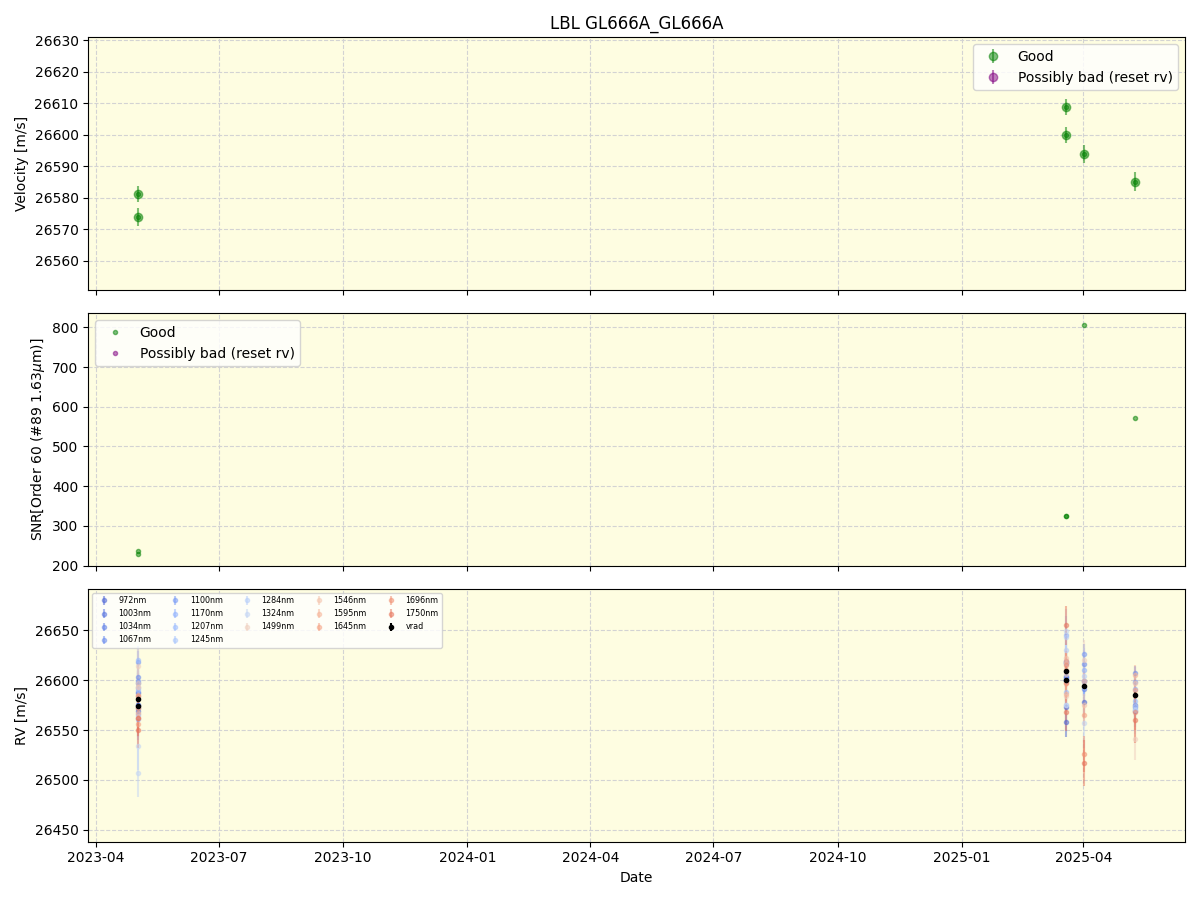The image size is (1200, 900).
Task: Click the 2024-10 date tick label
Action: pos(837,857)
